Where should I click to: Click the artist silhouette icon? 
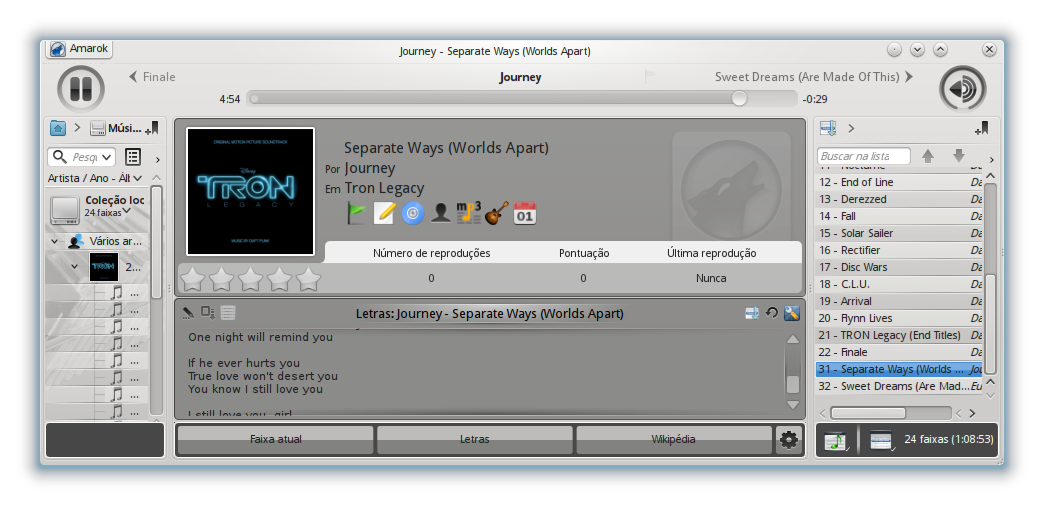[440, 213]
